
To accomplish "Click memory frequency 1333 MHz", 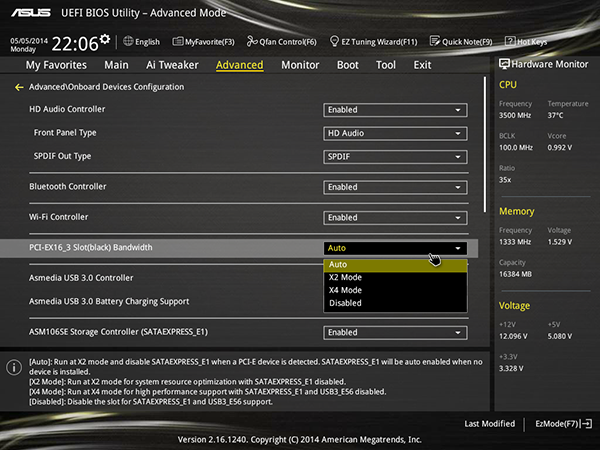I will (515, 242).
